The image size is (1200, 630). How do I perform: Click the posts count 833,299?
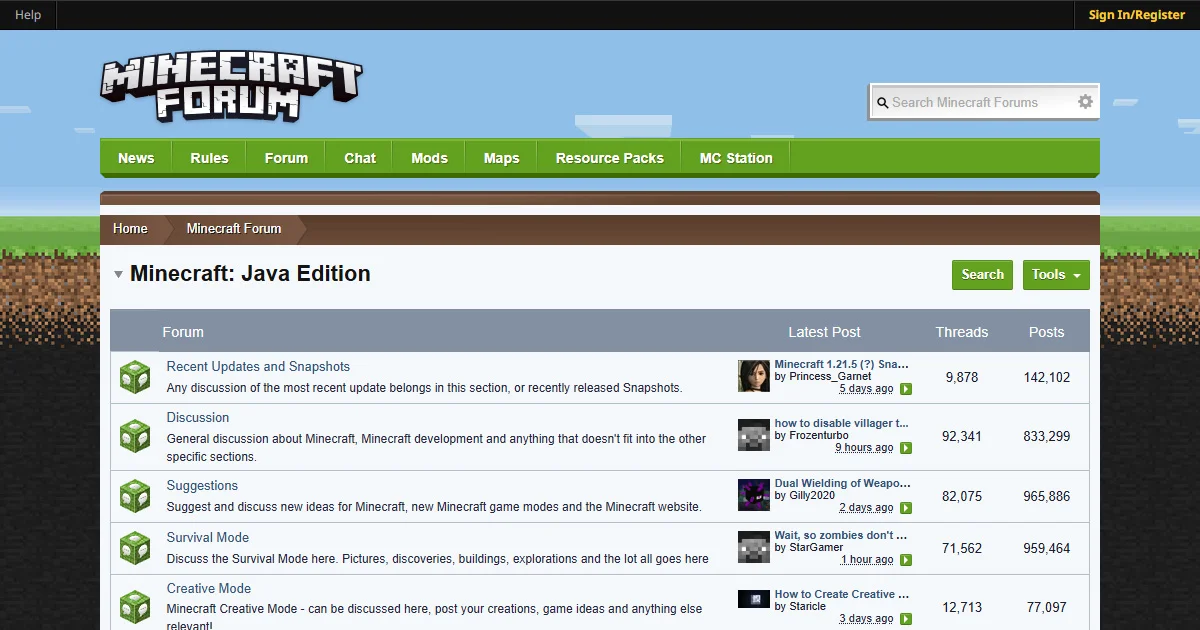click(1047, 437)
